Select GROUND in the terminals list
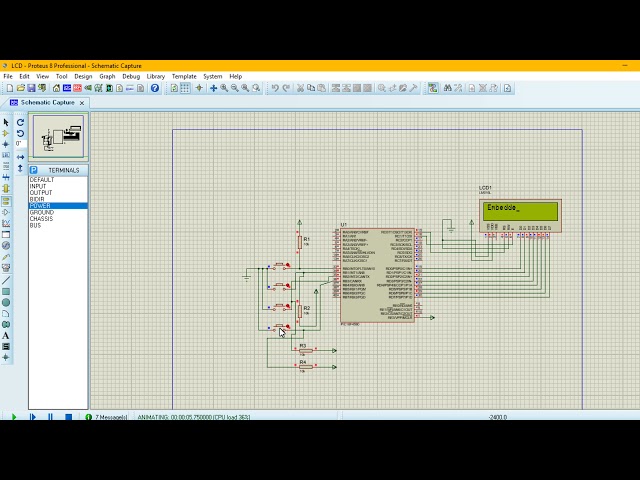This screenshot has width=640, height=480. coord(42,212)
